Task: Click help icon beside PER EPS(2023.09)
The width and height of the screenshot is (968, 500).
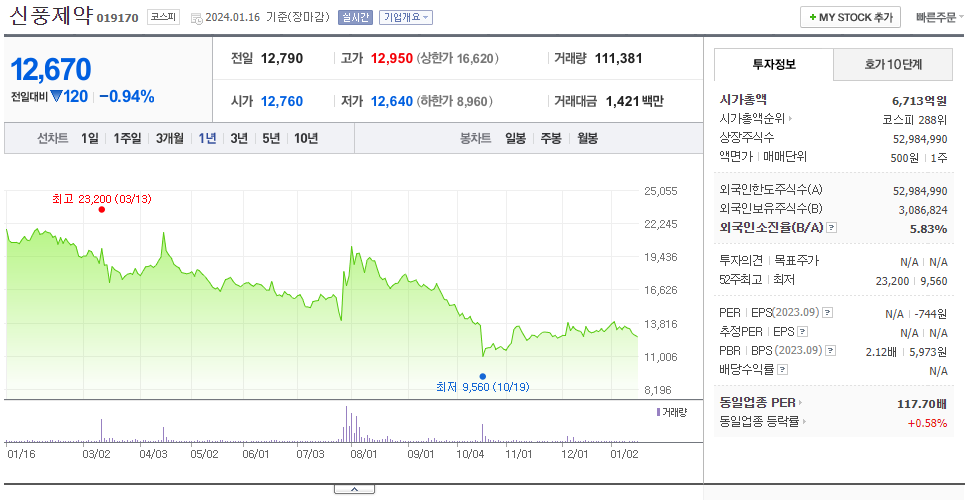Action: (x=828, y=313)
